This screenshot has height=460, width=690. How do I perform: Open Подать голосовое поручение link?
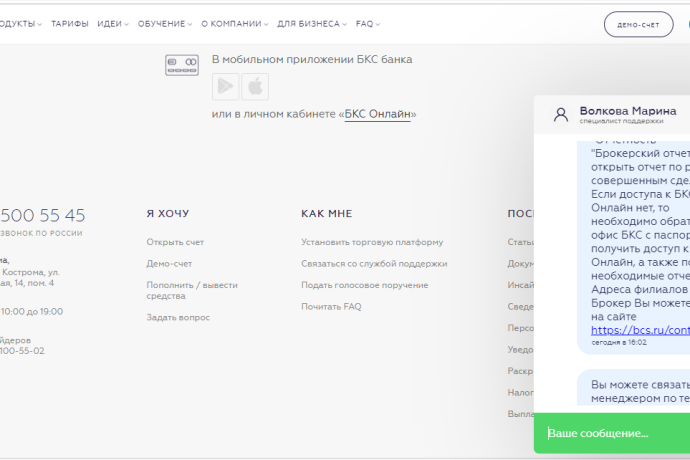[x=365, y=285]
